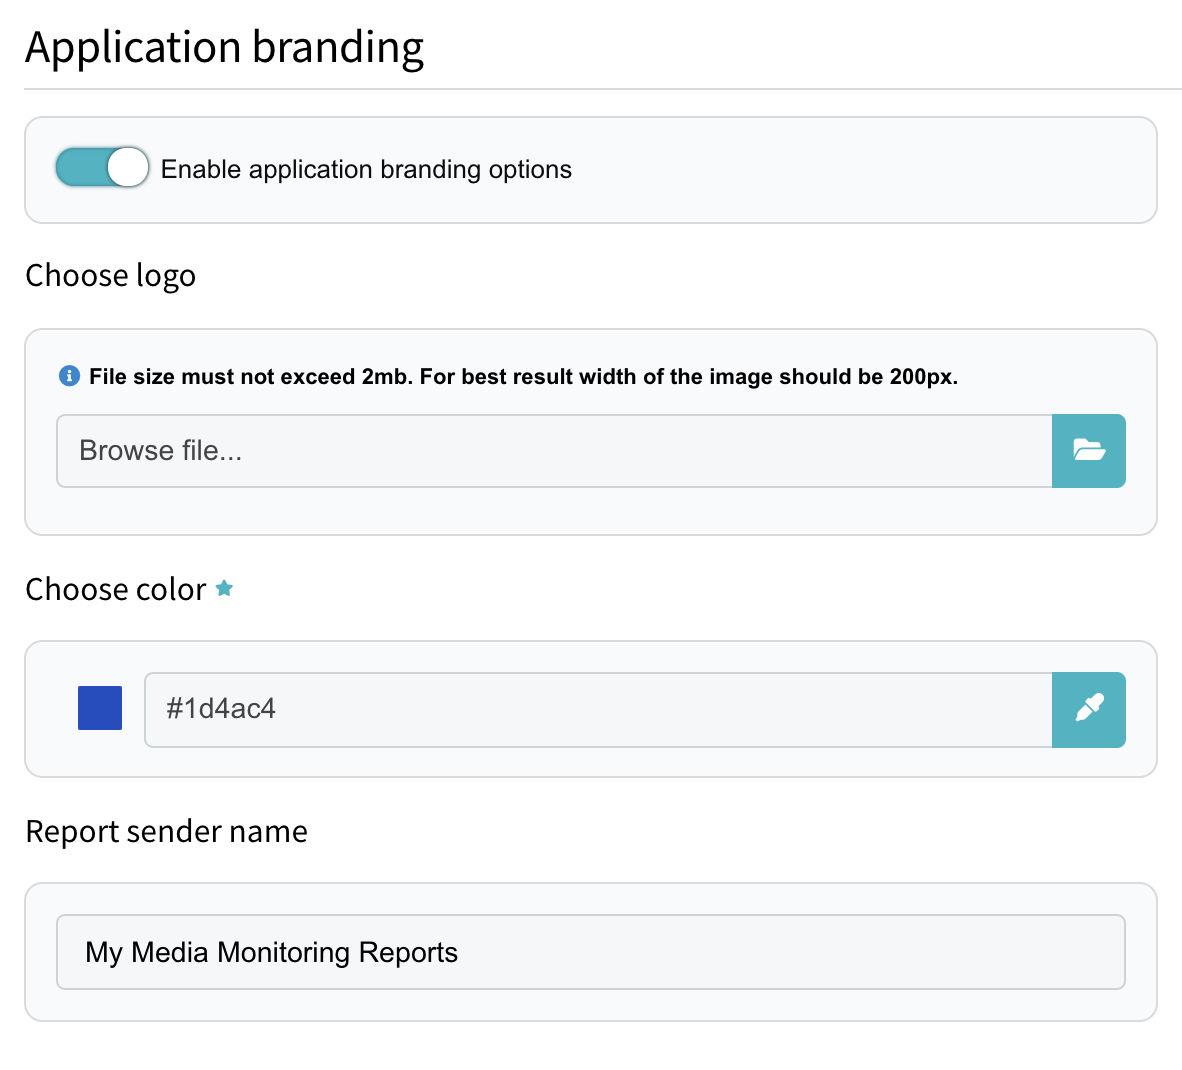Screen dimensions: 1182x1070
Task: Click the blue info icon near file size note
Action: pos(69,376)
